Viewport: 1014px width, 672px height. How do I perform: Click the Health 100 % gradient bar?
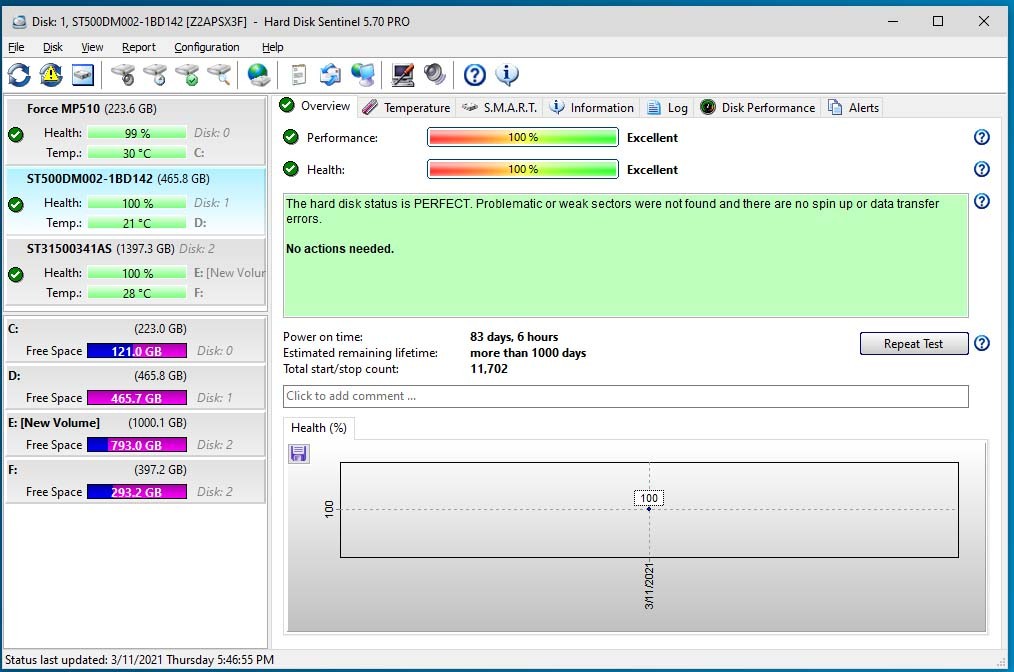click(523, 169)
